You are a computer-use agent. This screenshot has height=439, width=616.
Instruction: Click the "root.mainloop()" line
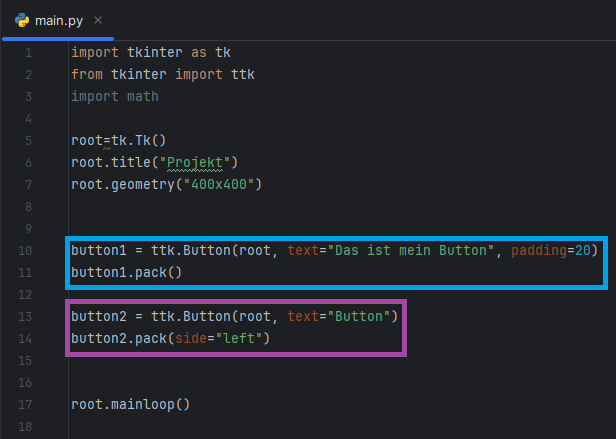pyautogui.click(x=130, y=404)
